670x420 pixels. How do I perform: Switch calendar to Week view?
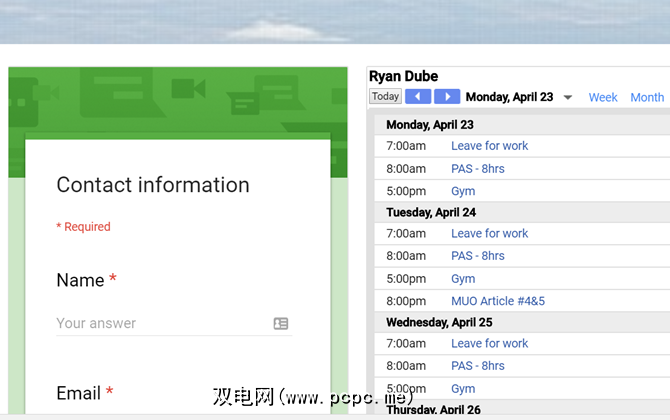click(602, 97)
